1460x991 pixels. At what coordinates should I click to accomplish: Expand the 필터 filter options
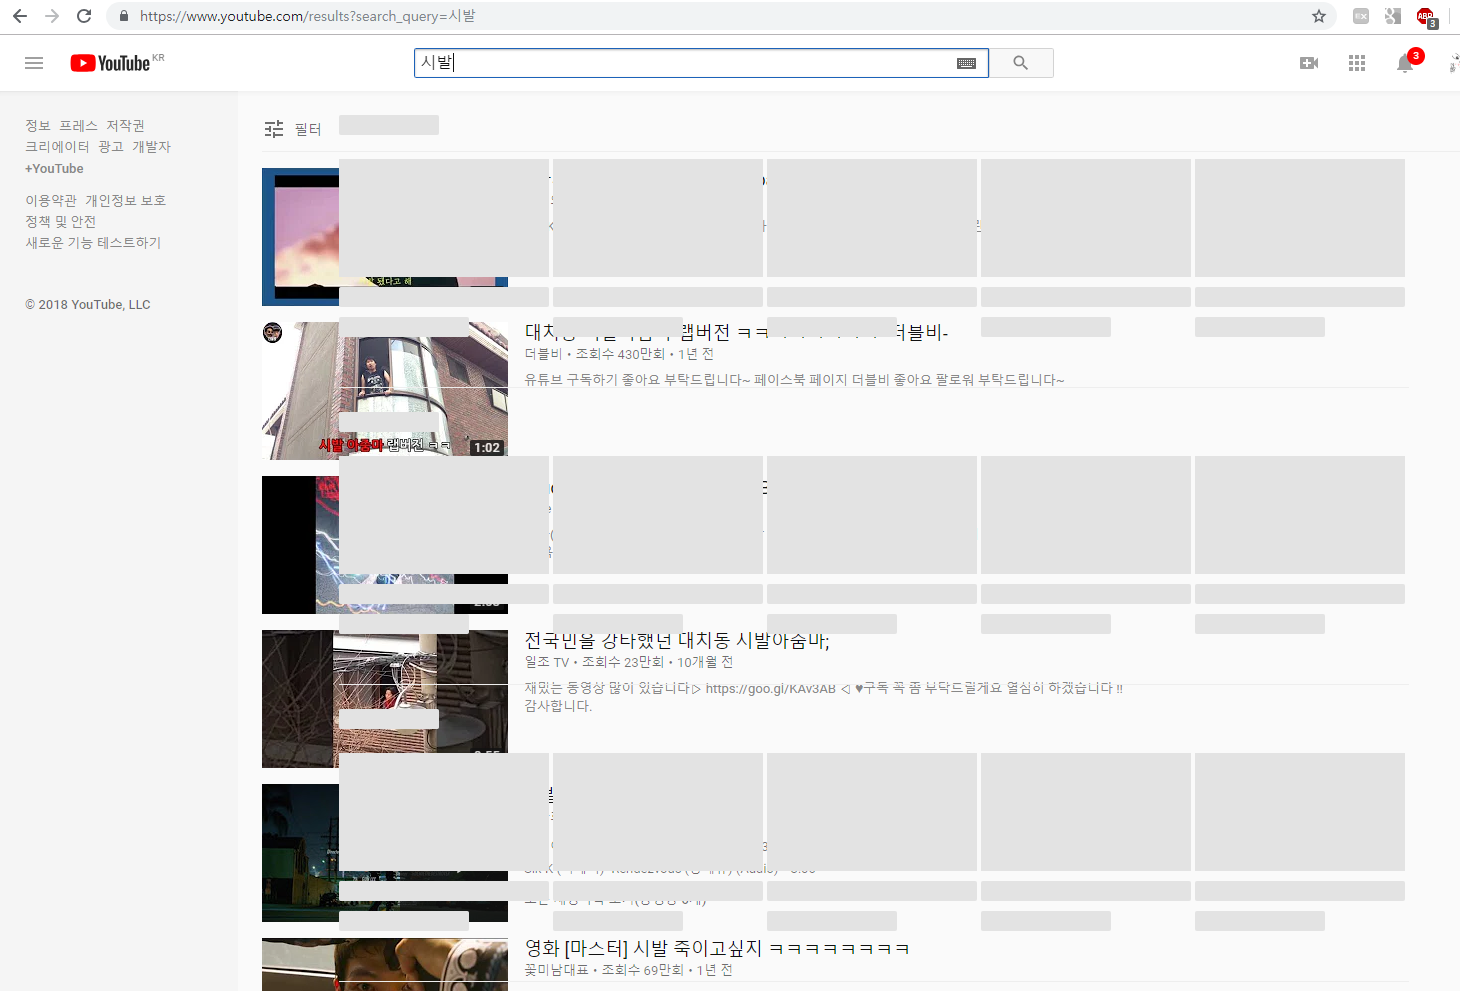[293, 129]
